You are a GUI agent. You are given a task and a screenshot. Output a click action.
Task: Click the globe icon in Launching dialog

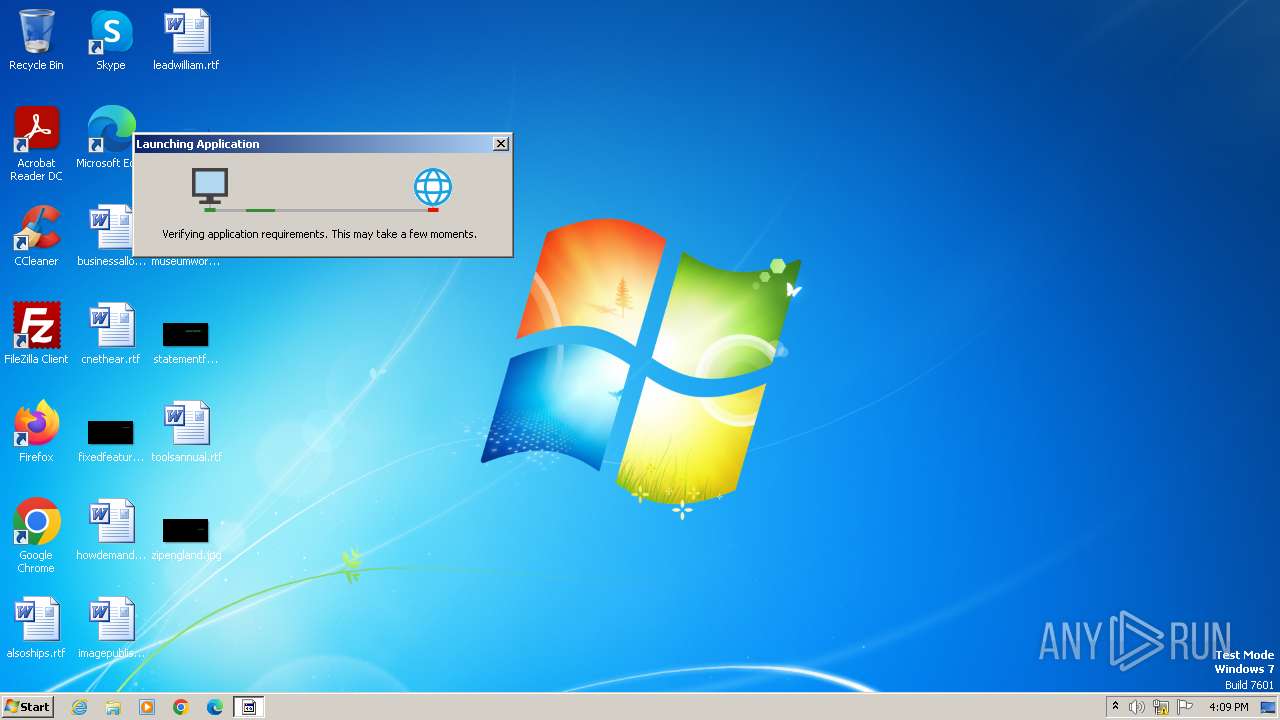(433, 187)
